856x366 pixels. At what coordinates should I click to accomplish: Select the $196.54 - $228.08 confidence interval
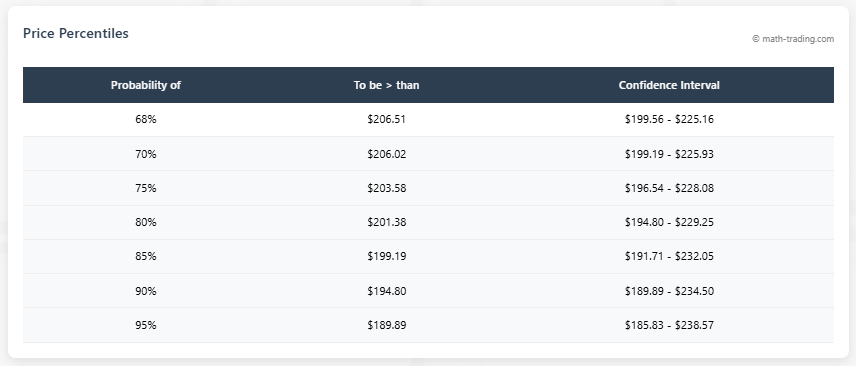click(669, 188)
